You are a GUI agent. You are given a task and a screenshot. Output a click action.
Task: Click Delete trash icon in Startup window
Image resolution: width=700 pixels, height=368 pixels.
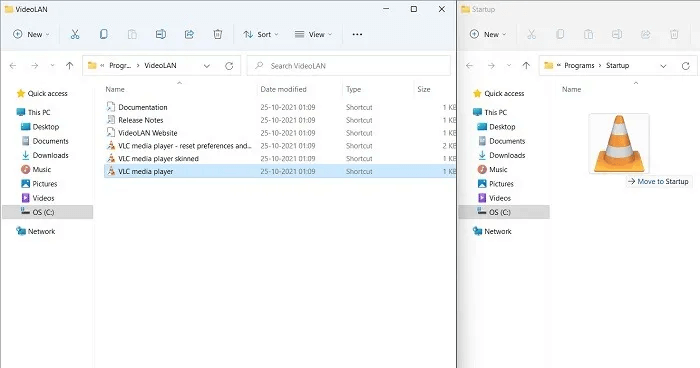click(674, 34)
